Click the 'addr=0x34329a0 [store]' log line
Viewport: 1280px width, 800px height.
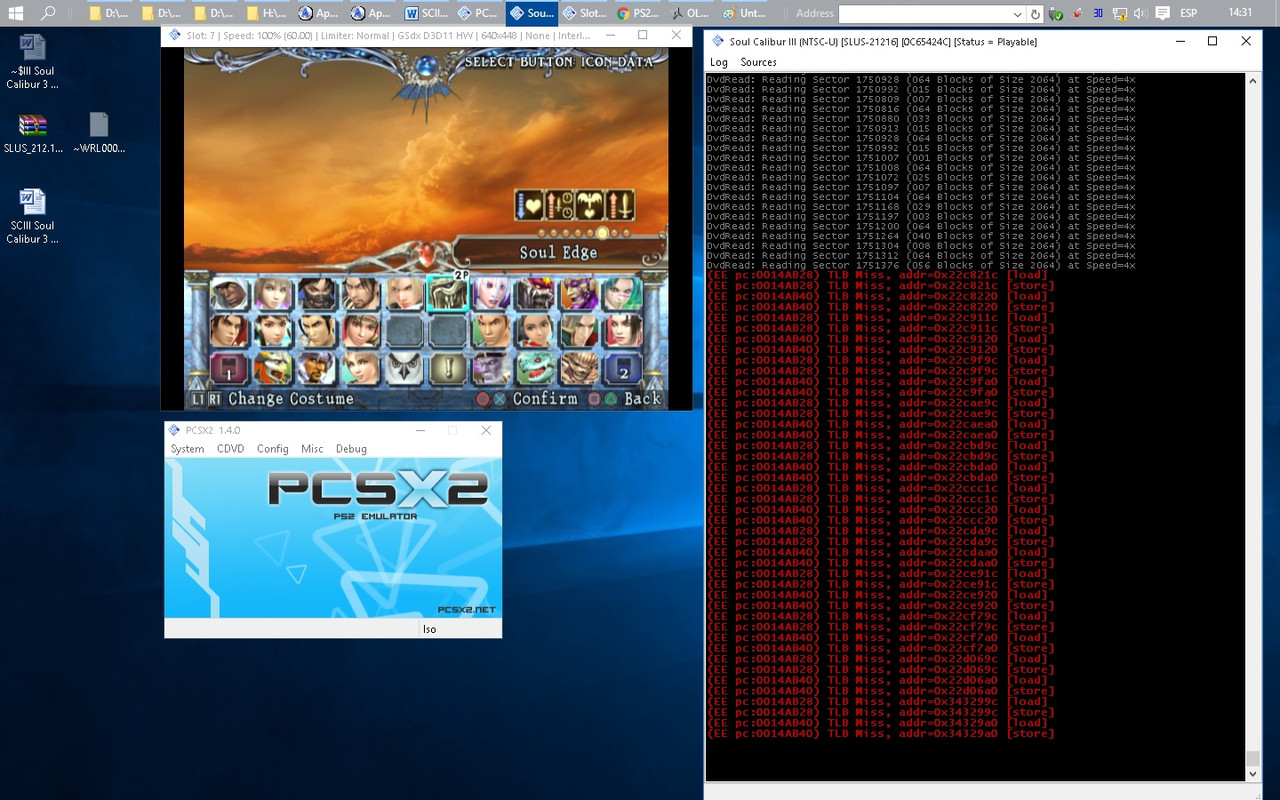coord(880,734)
